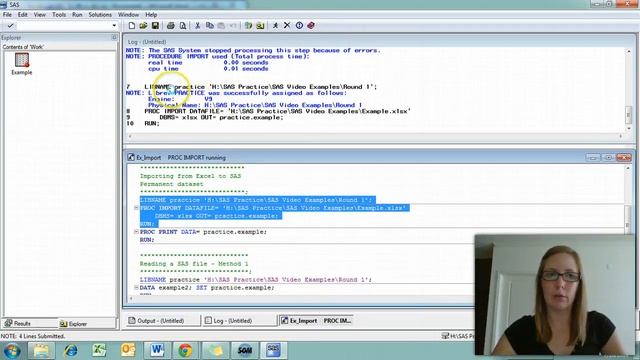The image size is (640, 360).
Task: Click 'Reading a SAS file - Method 1' comment
Action: coord(194,264)
